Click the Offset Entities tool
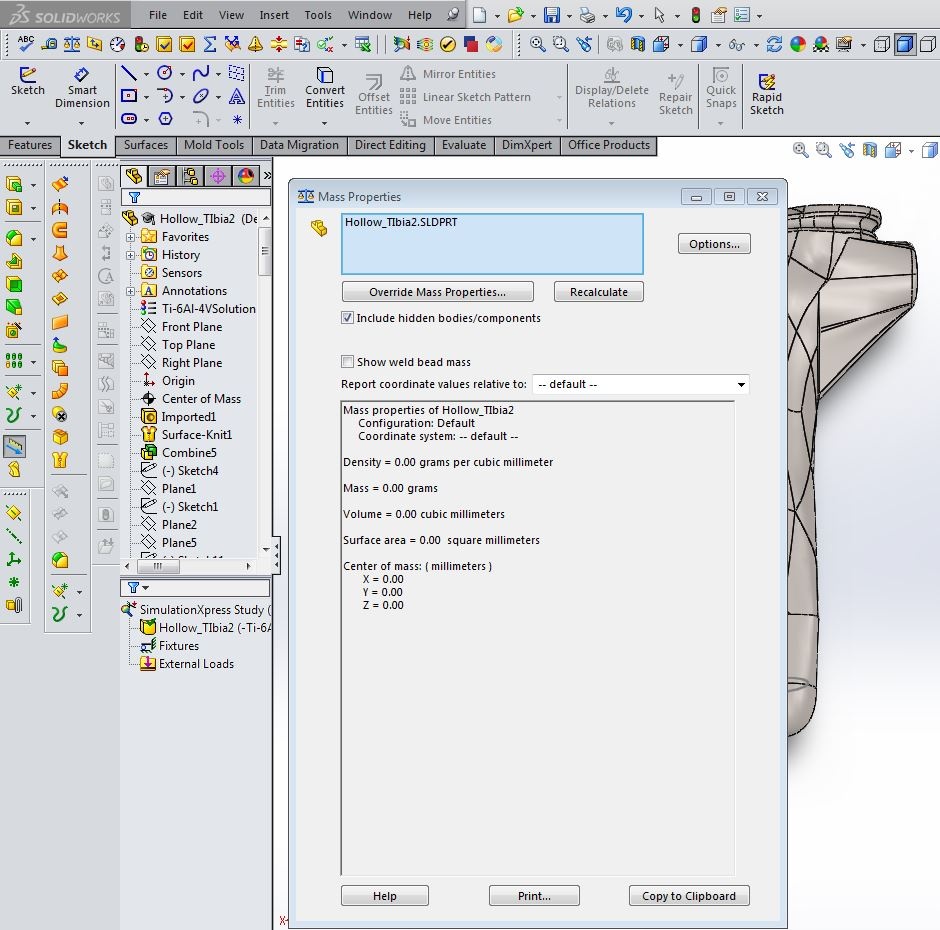Image resolution: width=940 pixels, height=930 pixels. 373,94
